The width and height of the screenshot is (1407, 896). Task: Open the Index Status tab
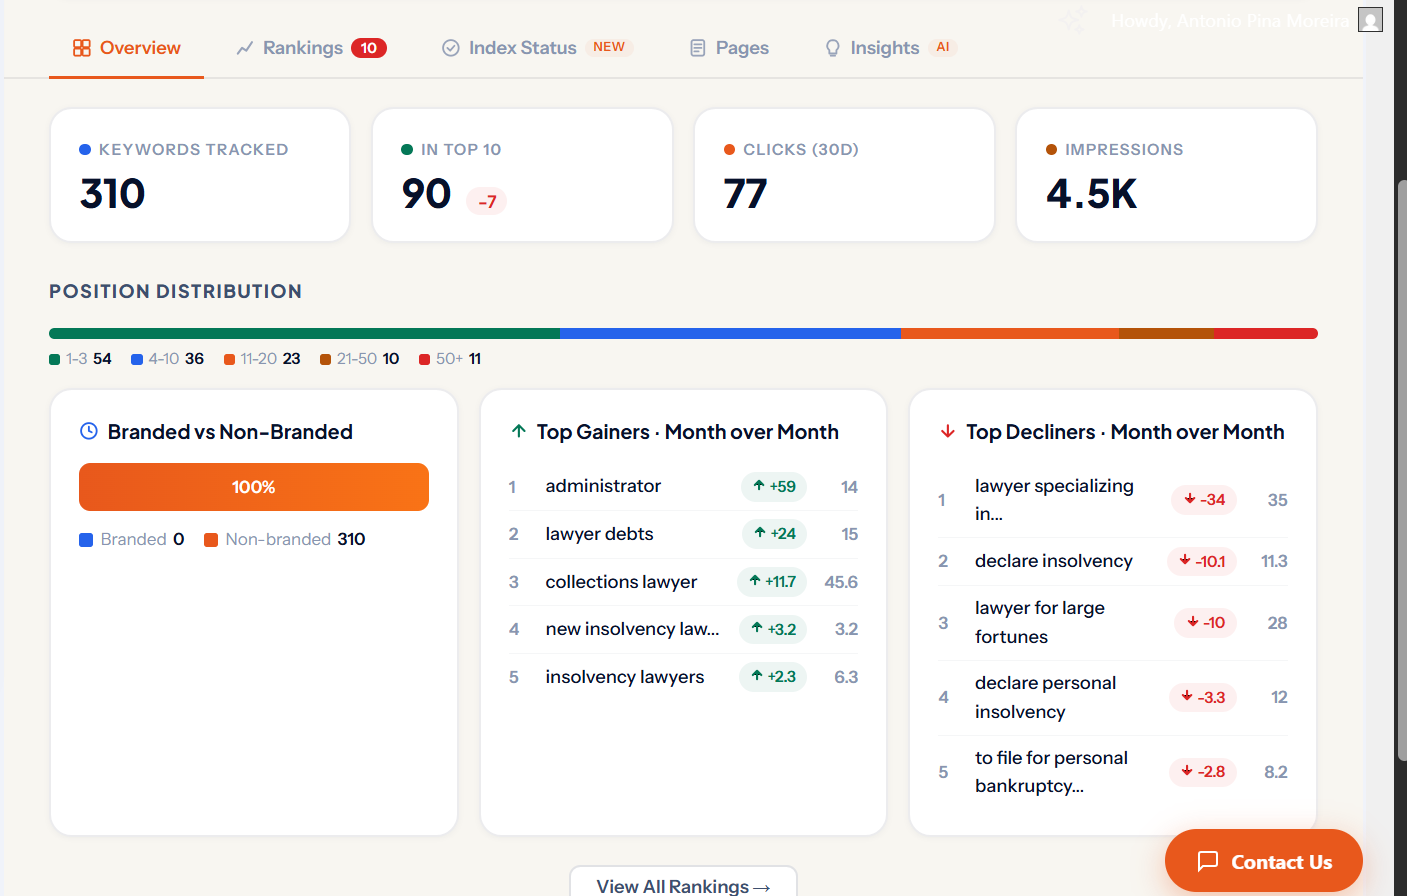[537, 48]
